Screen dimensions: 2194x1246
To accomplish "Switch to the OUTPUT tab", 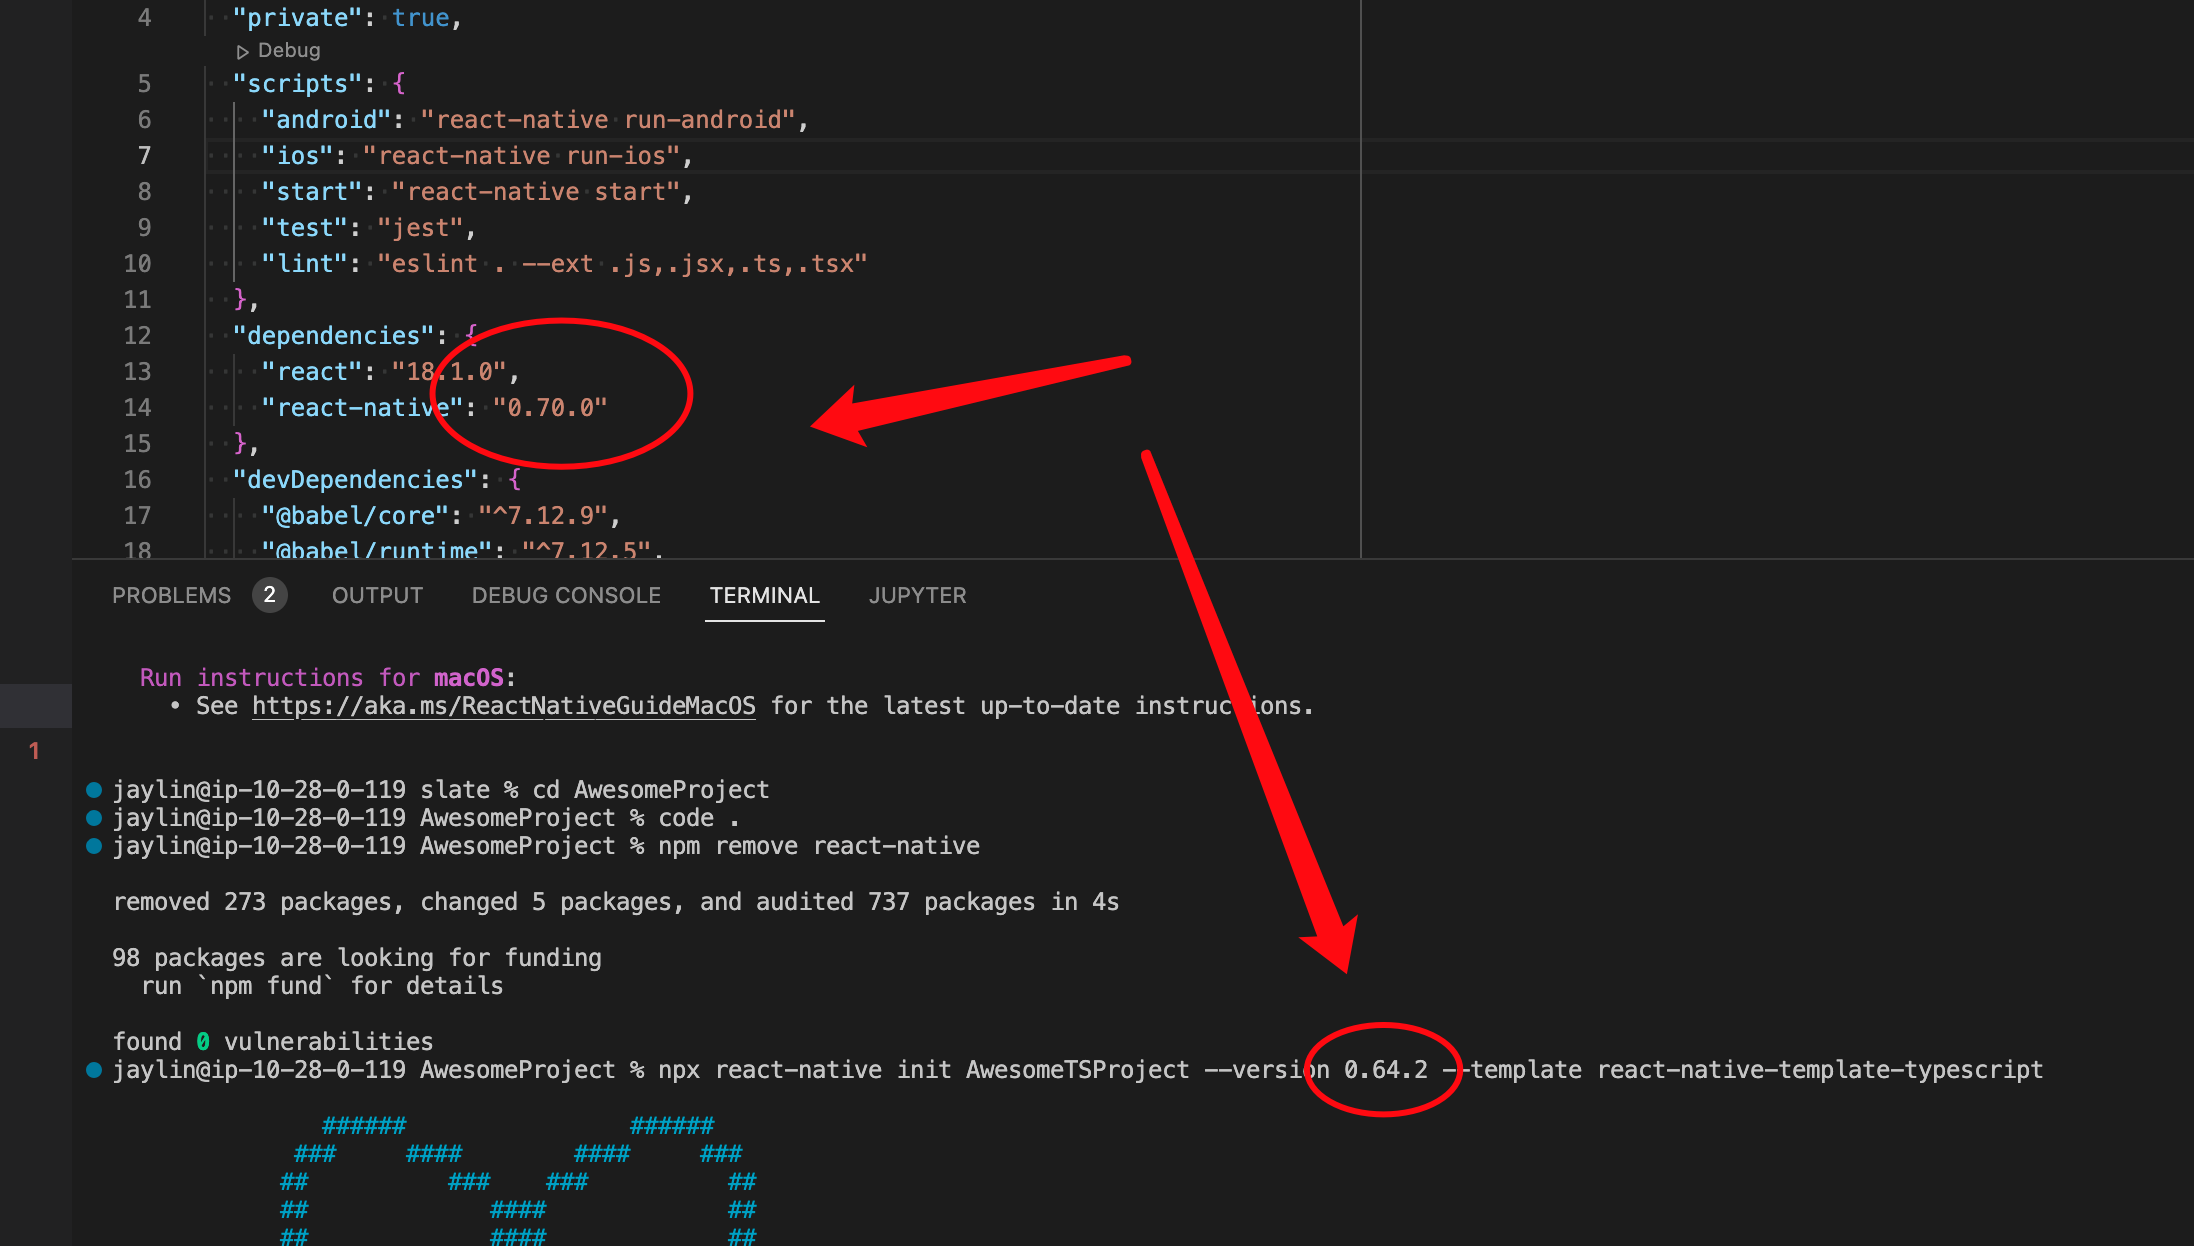I will coord(376,595).
